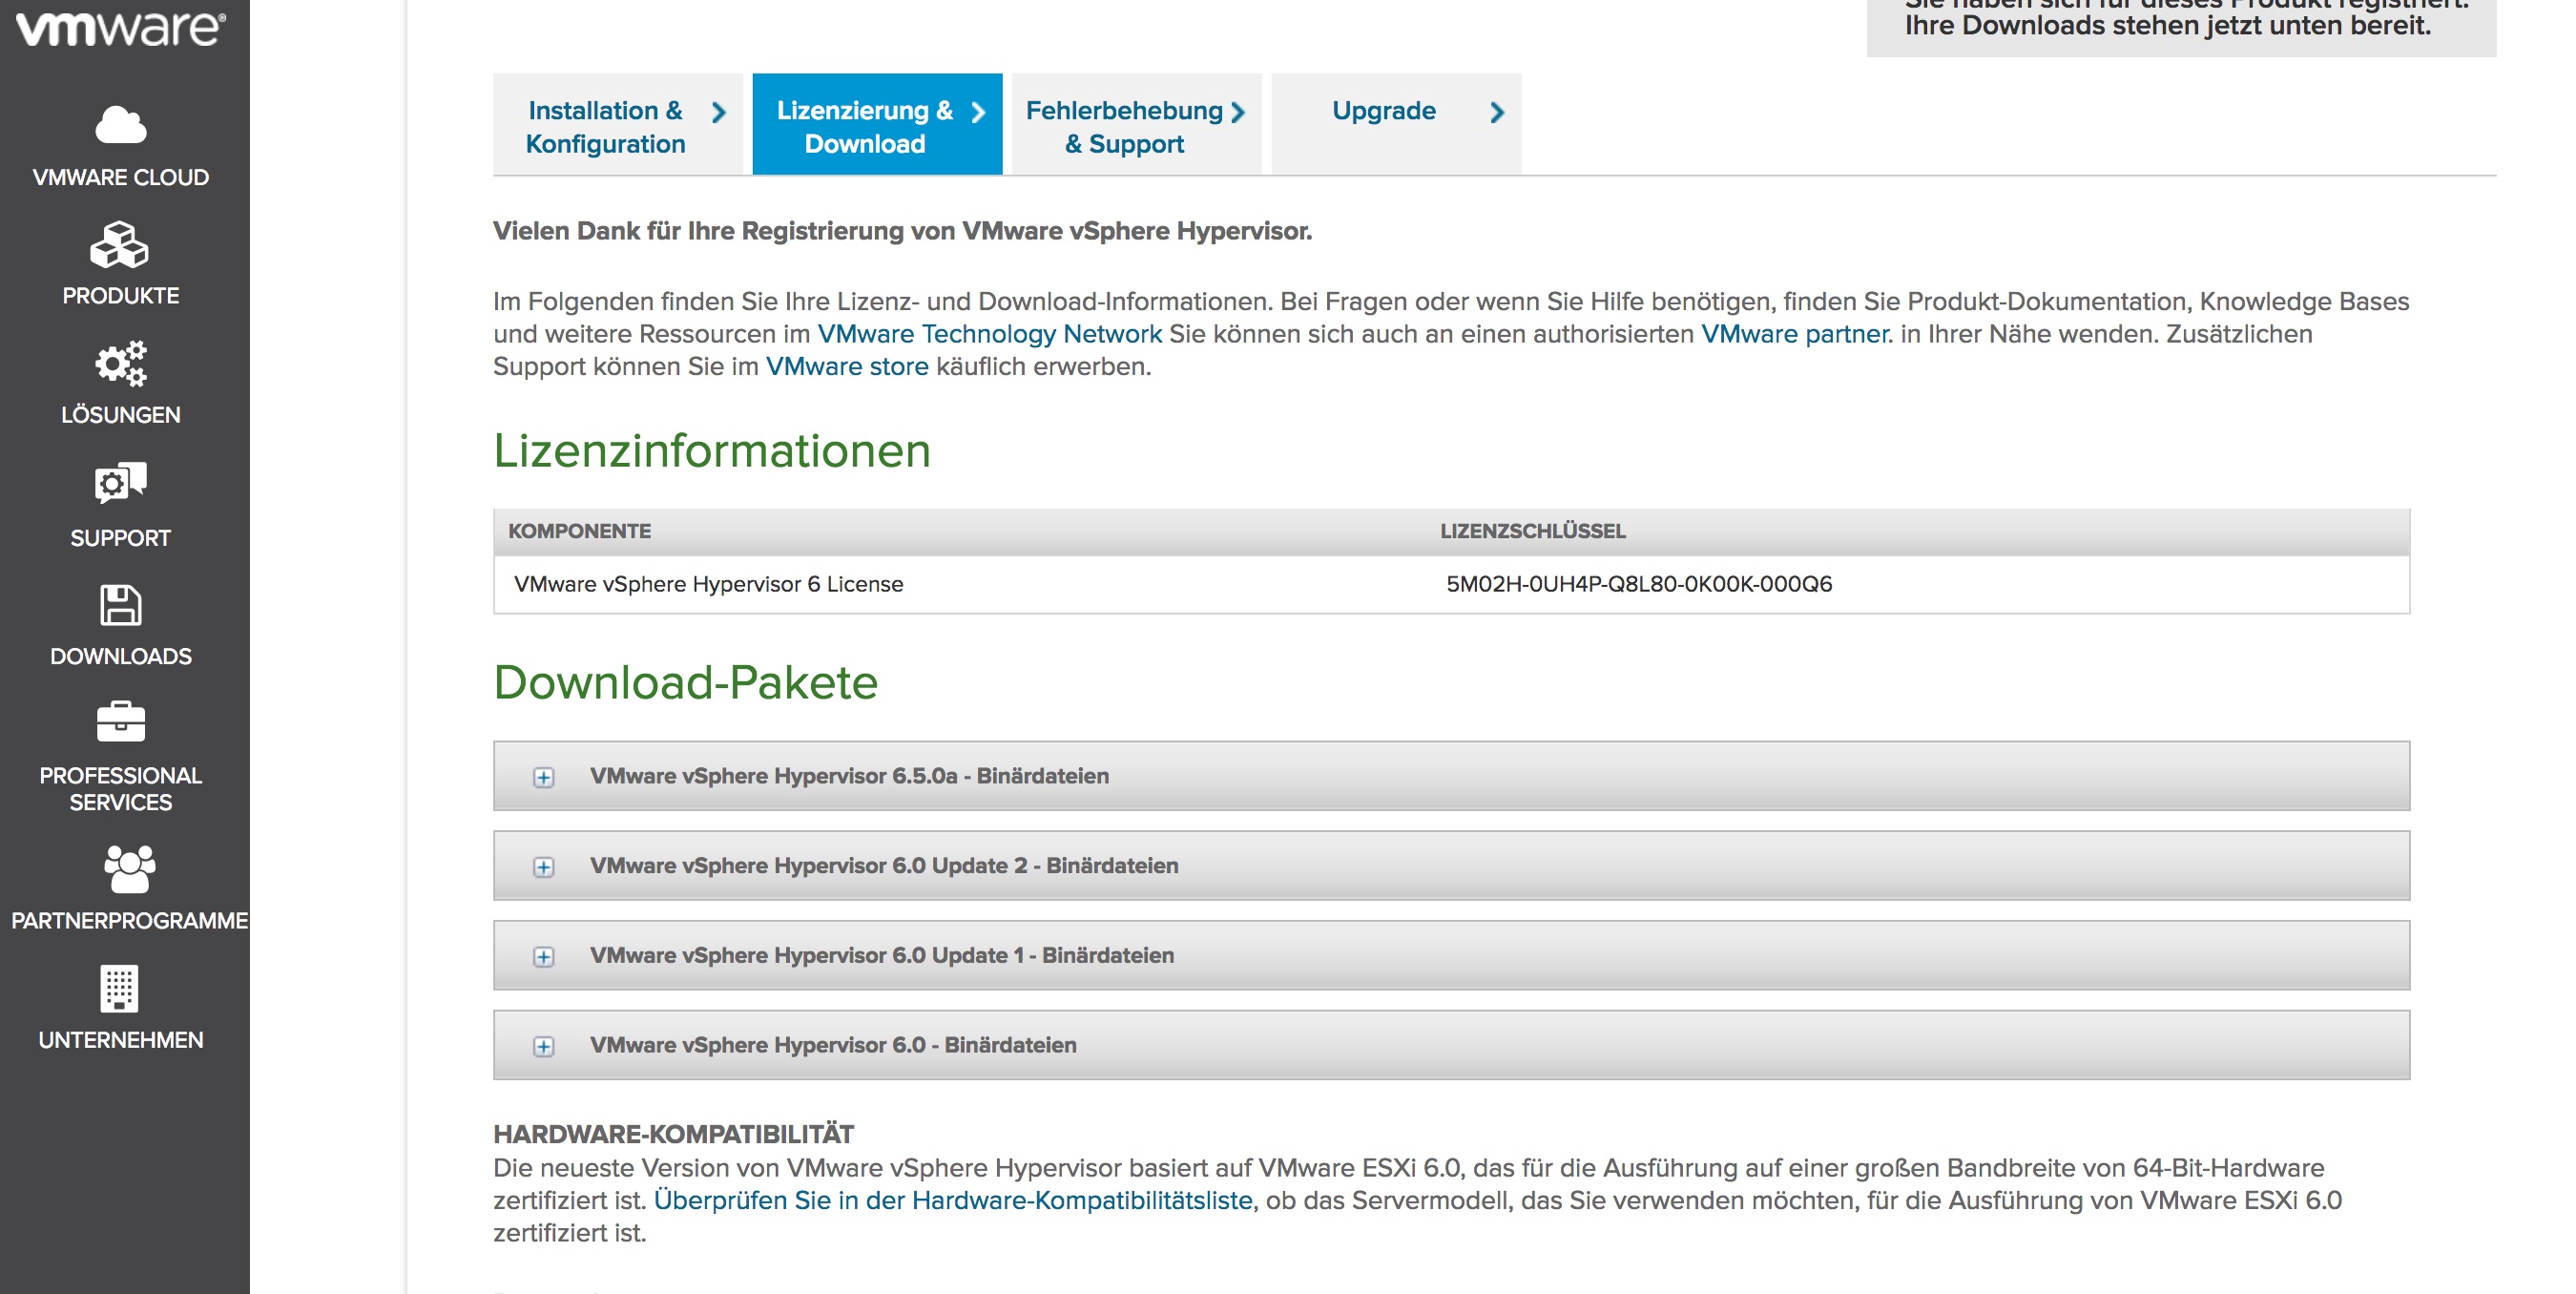Click the Produkte cubes icon

coord(120,245)
